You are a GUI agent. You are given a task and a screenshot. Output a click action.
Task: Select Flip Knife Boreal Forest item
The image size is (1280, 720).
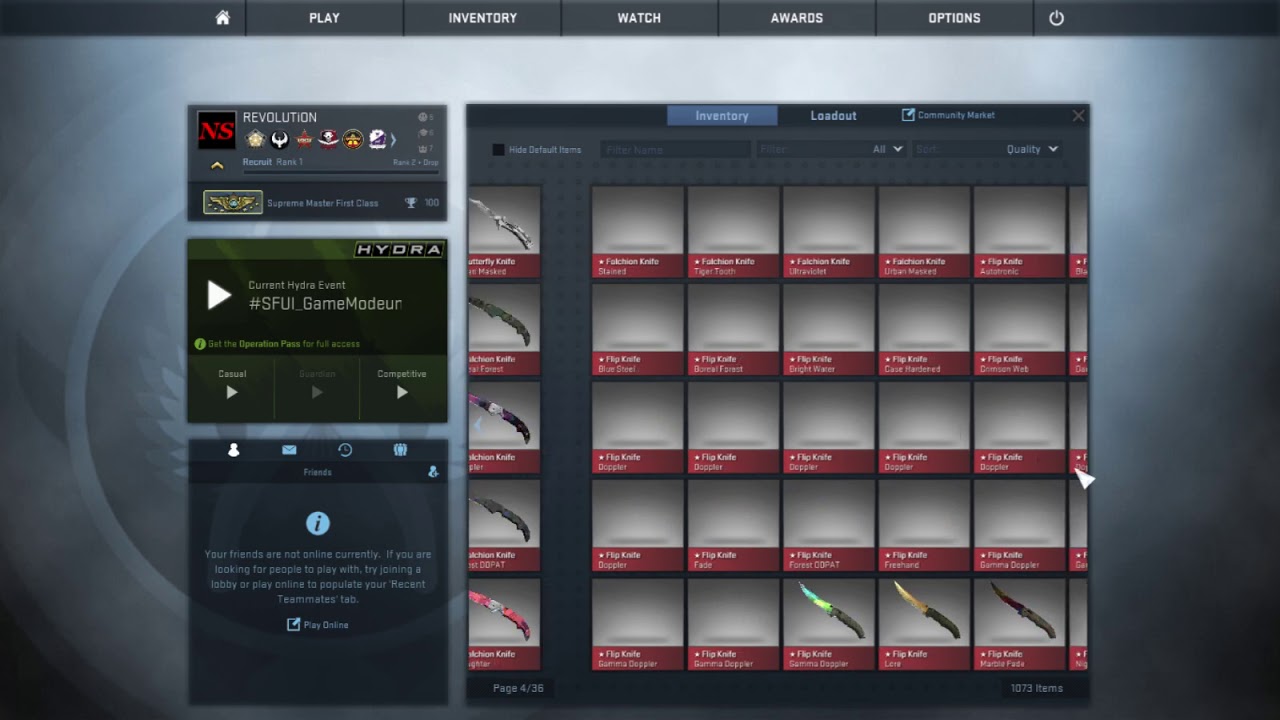pyautogui.click(x=733, y=329)
